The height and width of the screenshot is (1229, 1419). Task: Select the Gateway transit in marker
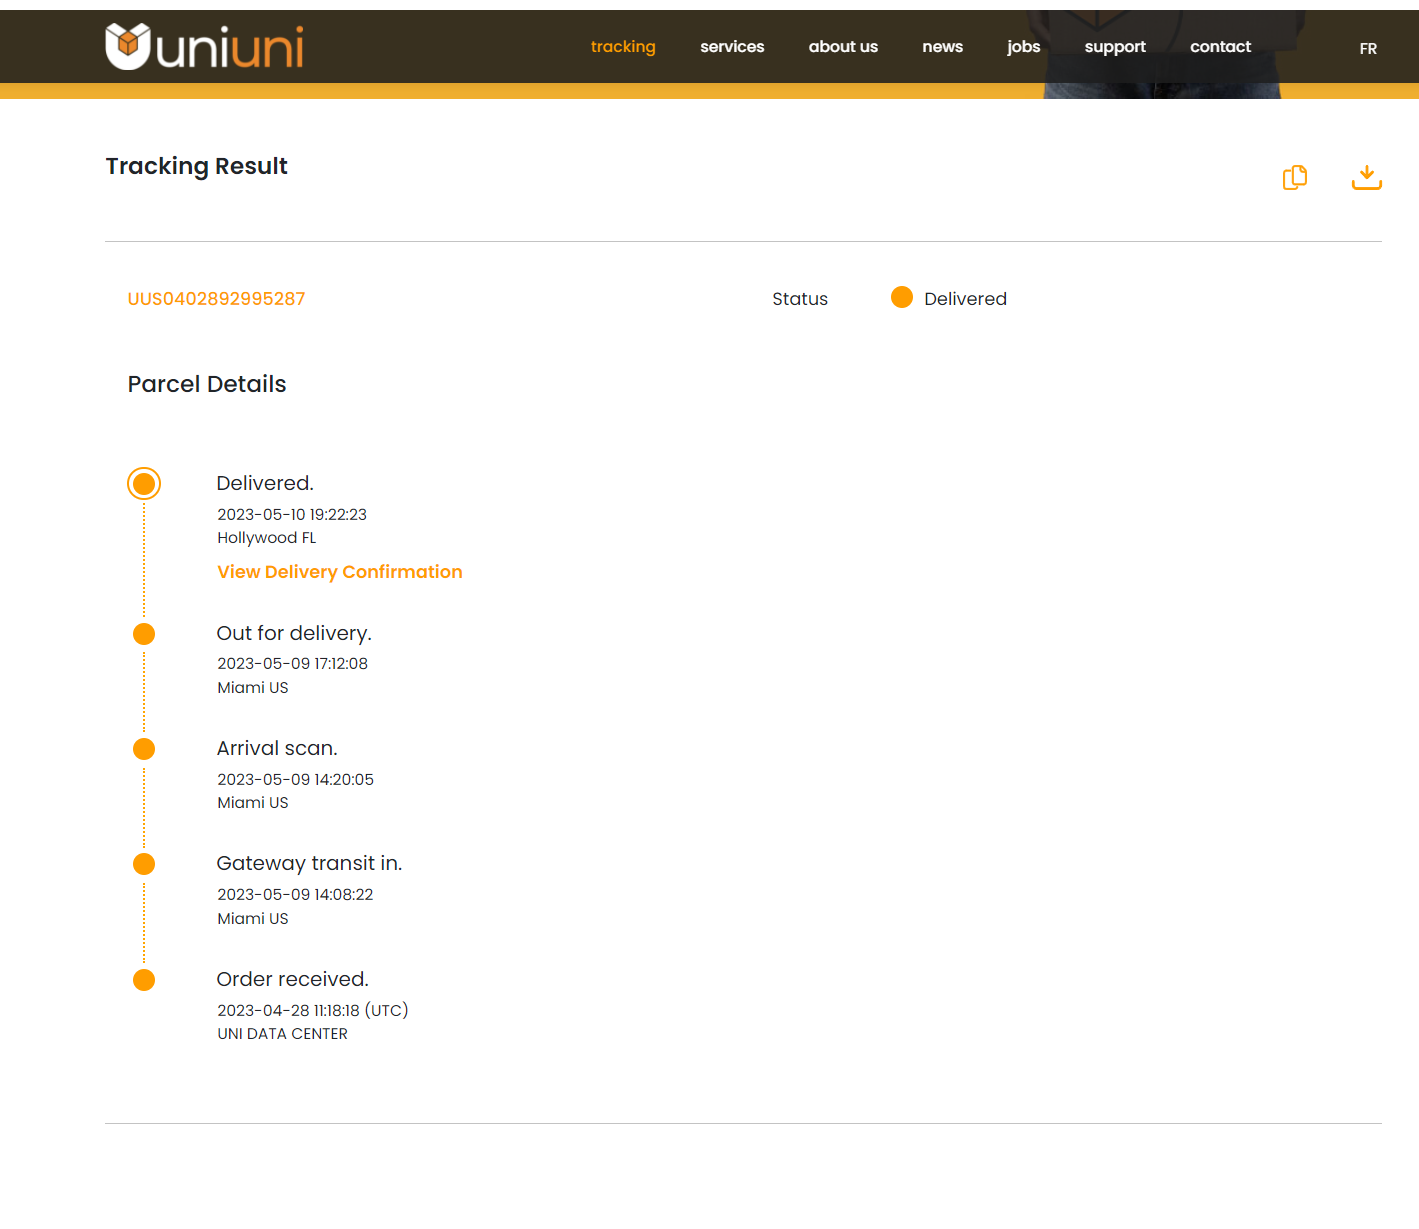(x=144, y=864)
